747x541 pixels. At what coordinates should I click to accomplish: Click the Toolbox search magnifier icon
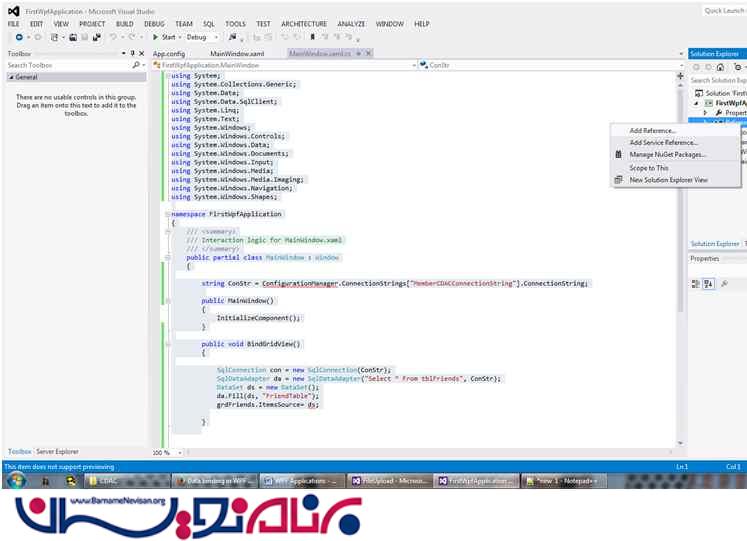(x=136, y=65)
